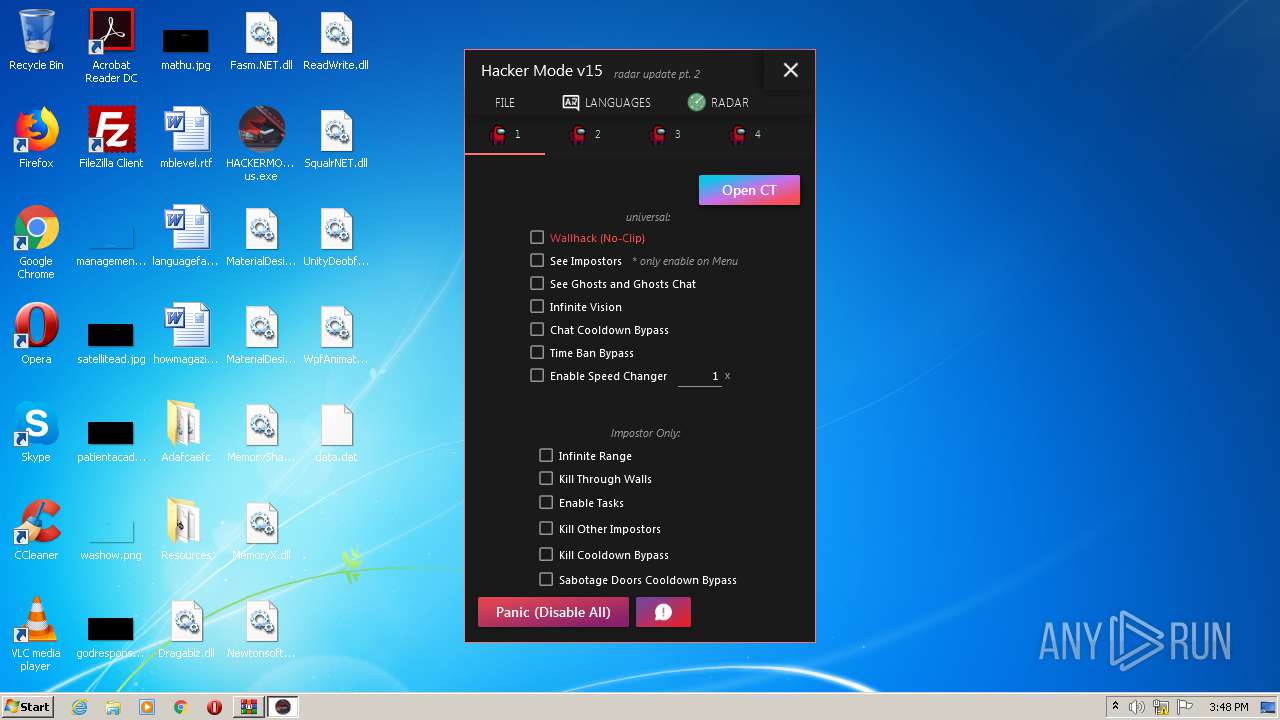This screenshot has height=720, width=1280.
Task: Launch the Opera browser shortcut
Action: coord(36,334)
